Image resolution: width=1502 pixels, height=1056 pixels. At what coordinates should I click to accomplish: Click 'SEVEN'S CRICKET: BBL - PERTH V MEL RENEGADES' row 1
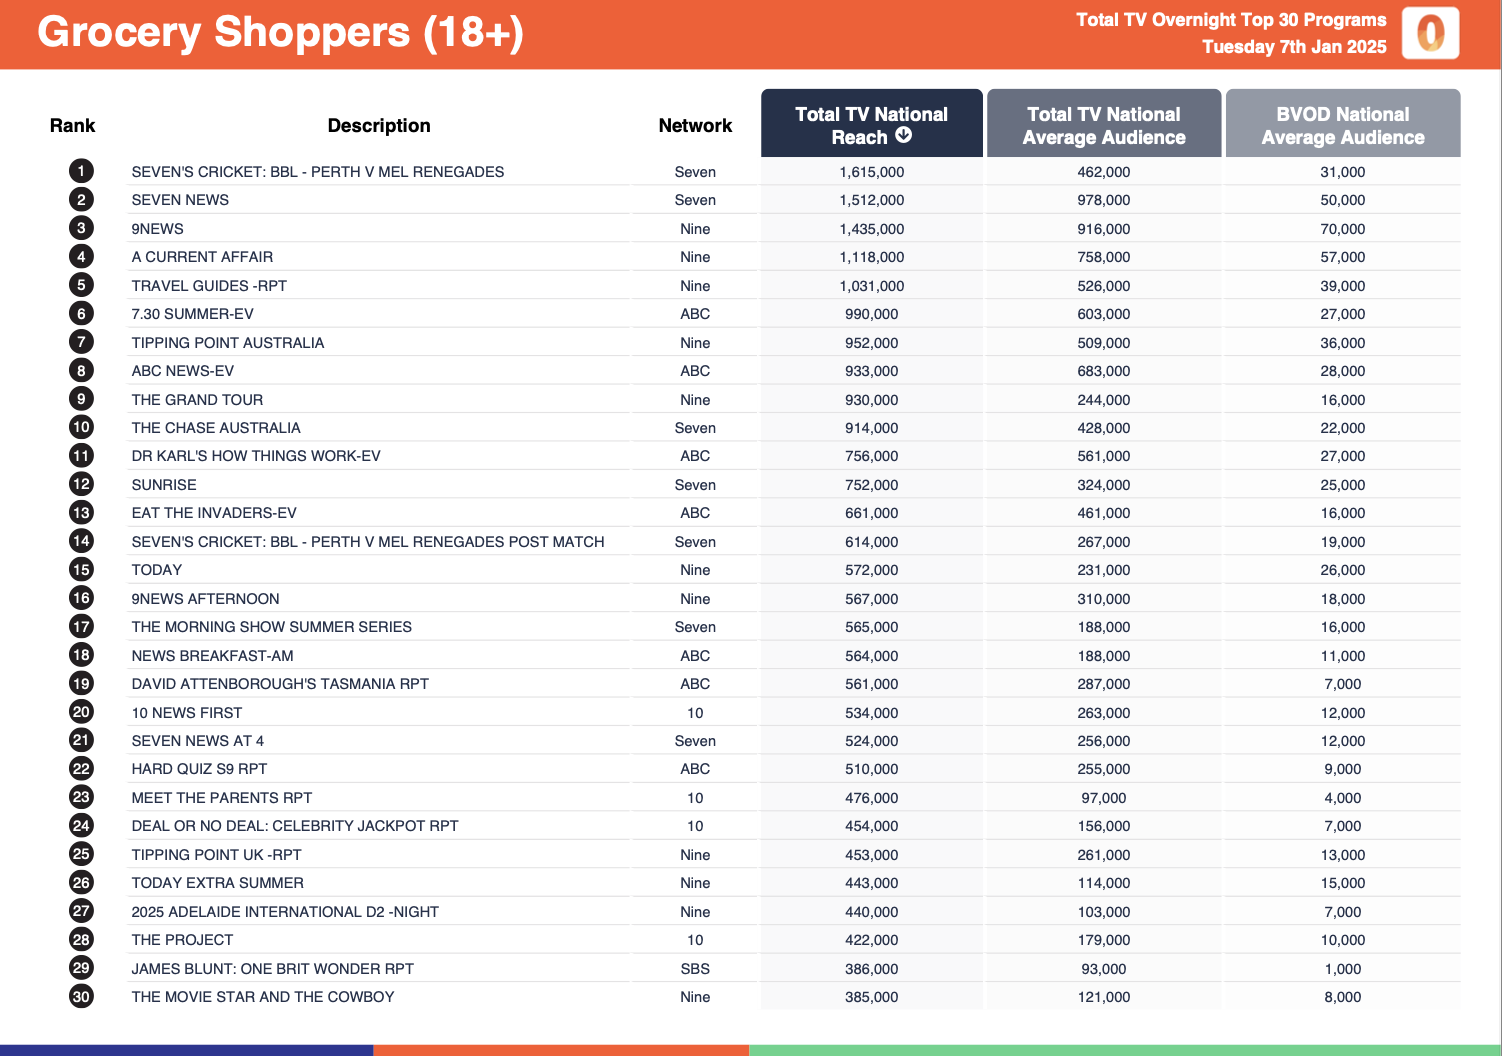click(x=318, y=172)
